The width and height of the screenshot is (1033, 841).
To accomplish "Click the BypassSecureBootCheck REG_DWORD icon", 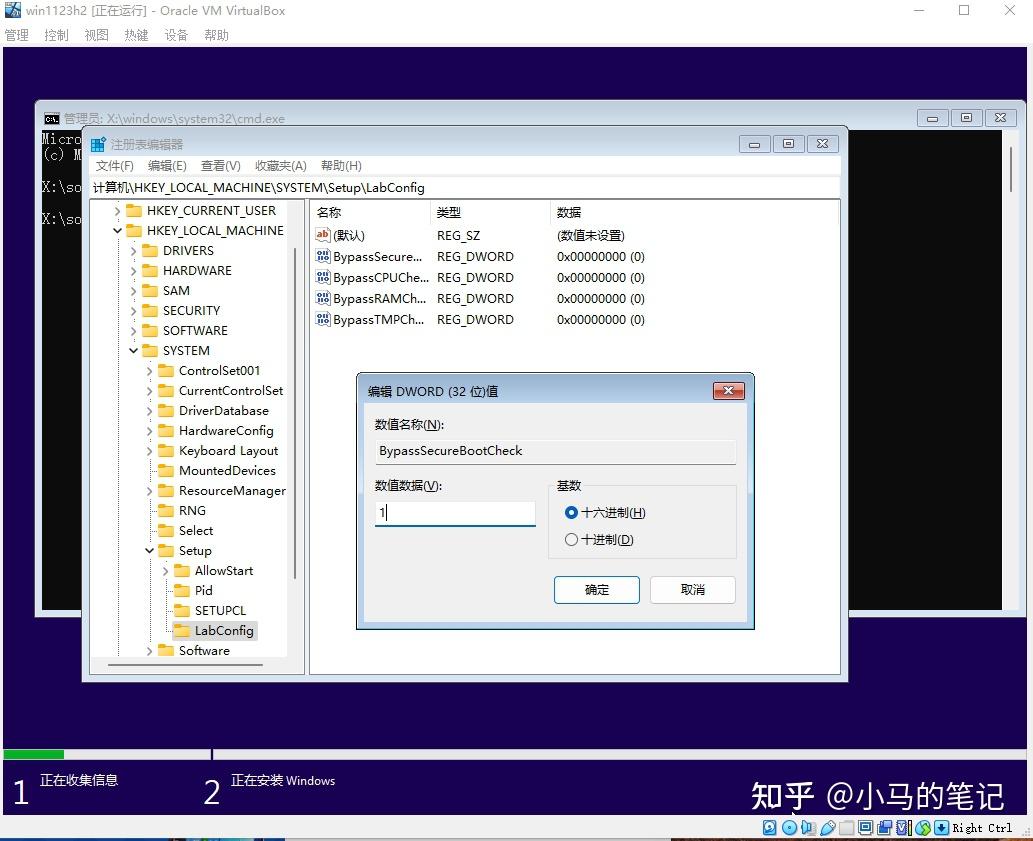I will pos(322,256).
